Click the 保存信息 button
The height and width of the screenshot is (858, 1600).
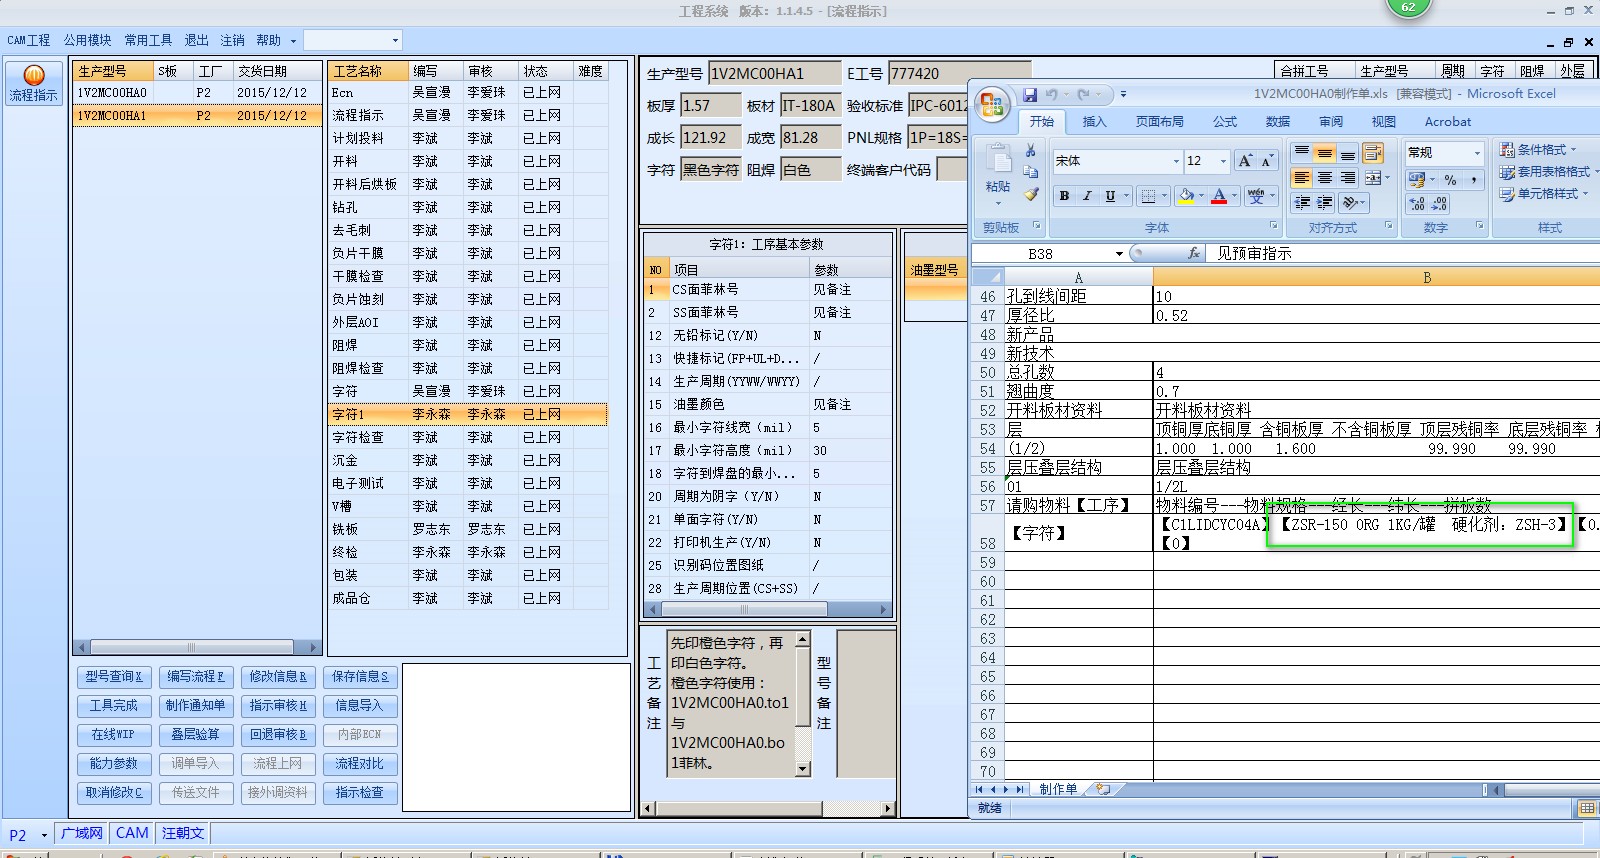pyautogui.click(x=360, y=677)
